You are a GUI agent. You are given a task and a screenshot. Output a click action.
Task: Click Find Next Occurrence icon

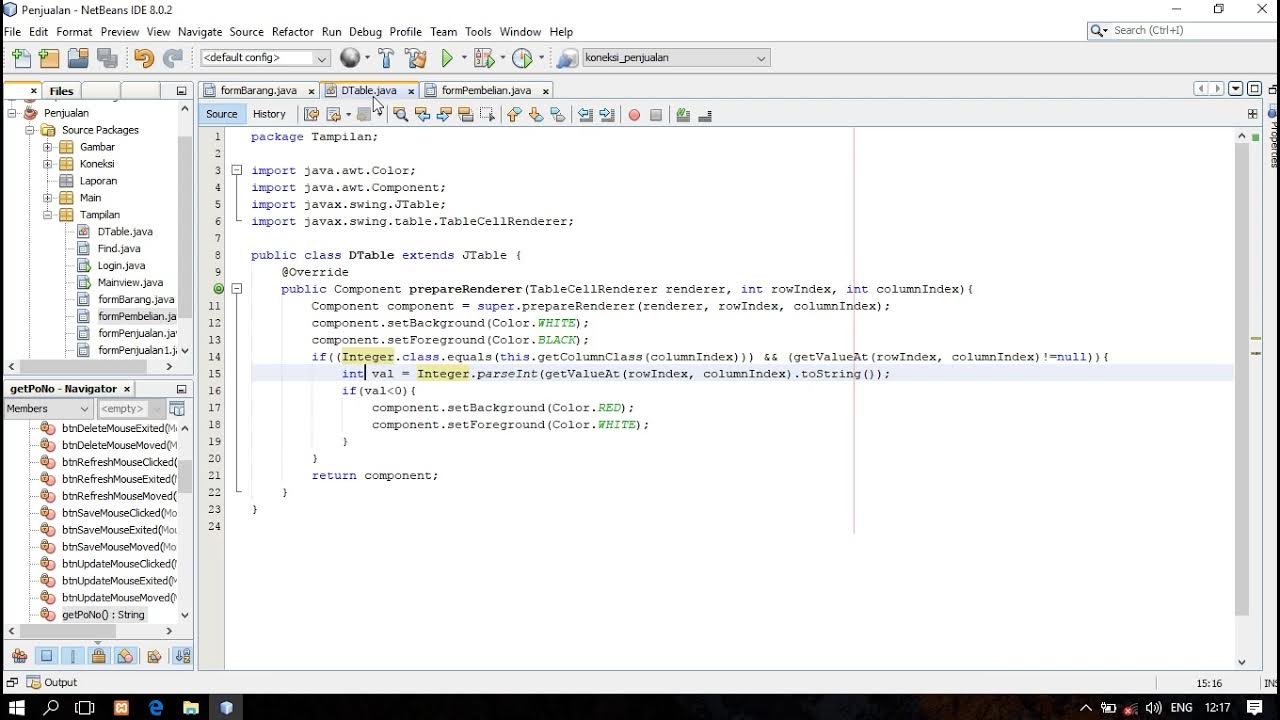pyautogui.click(x=444, y=115)
